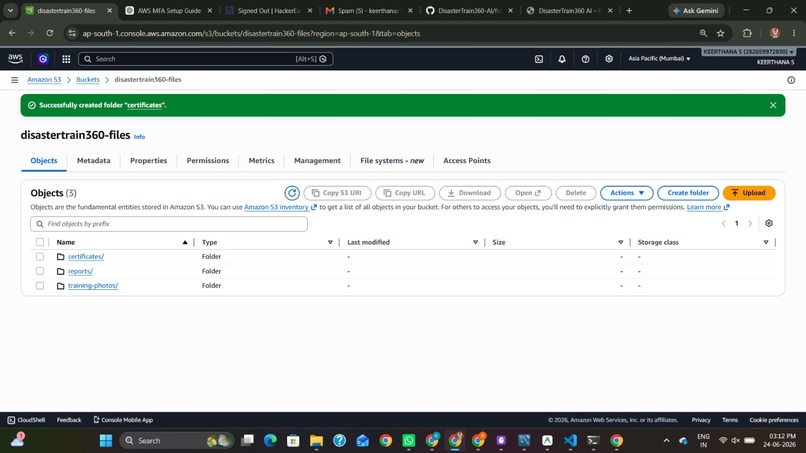Open the AWS help question-mark icon
Screen dimensions: 806x453
click(x=585, y=59)
